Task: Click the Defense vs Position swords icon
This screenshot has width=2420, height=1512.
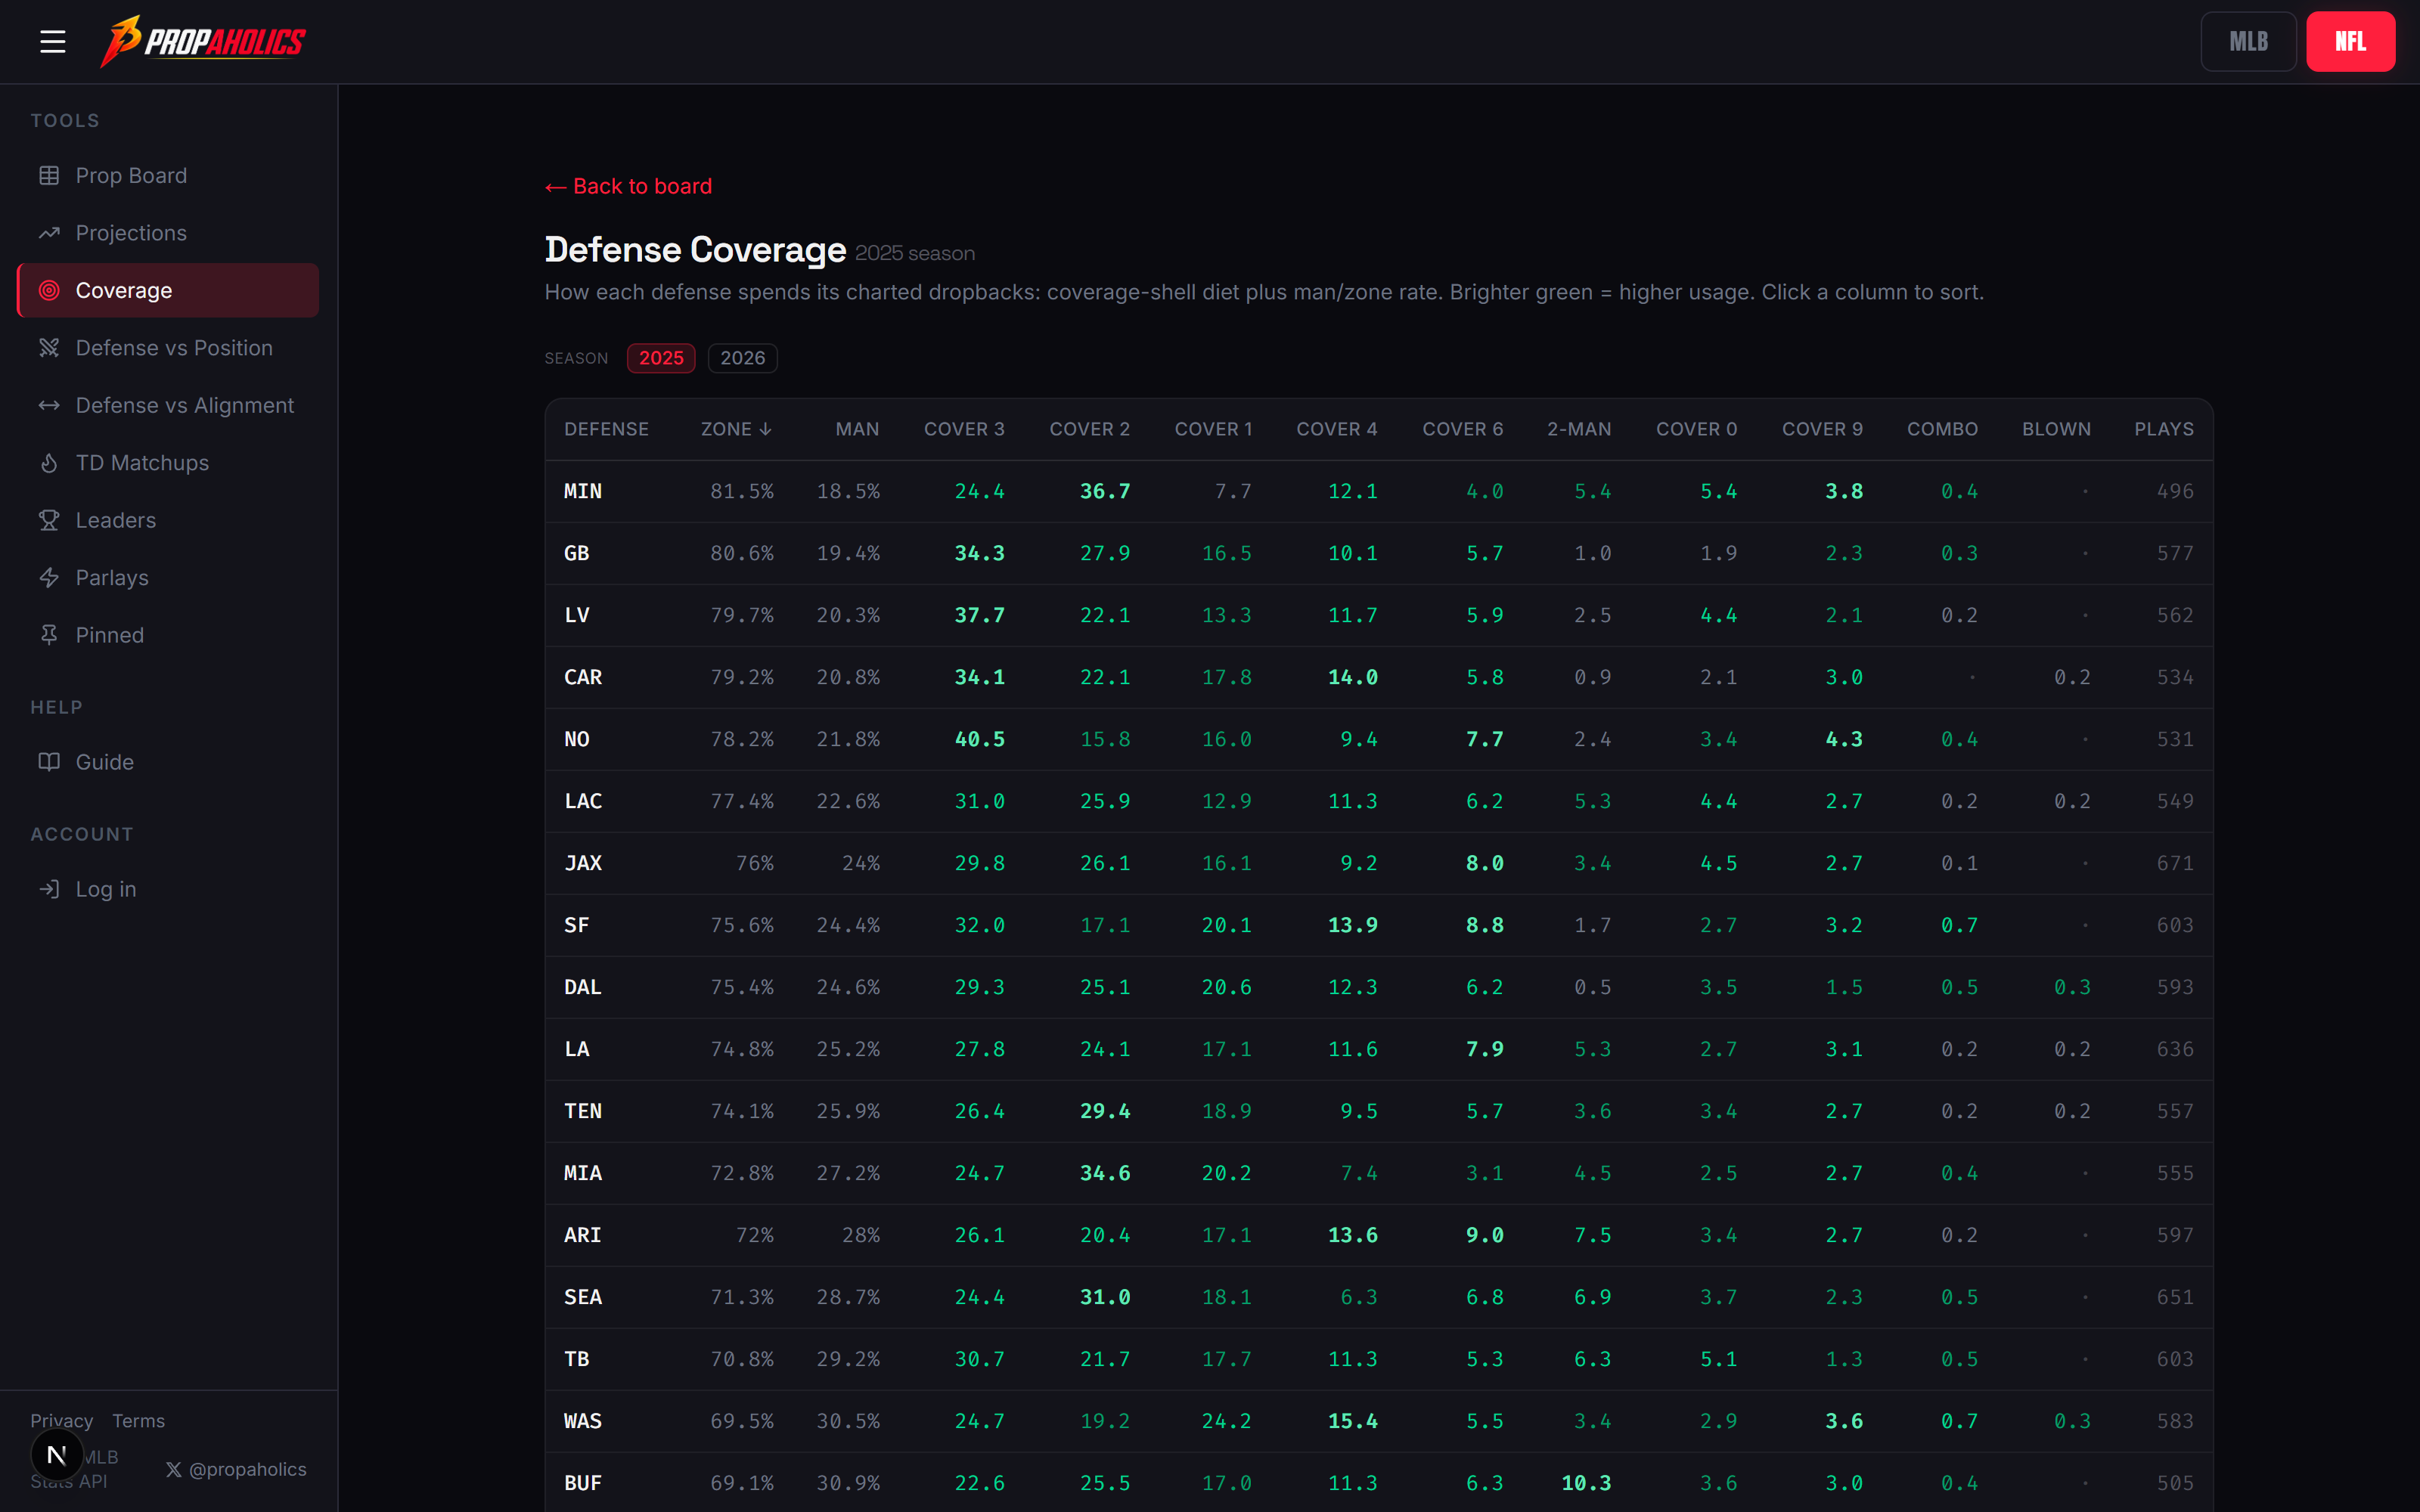Action: pos(49,348)
